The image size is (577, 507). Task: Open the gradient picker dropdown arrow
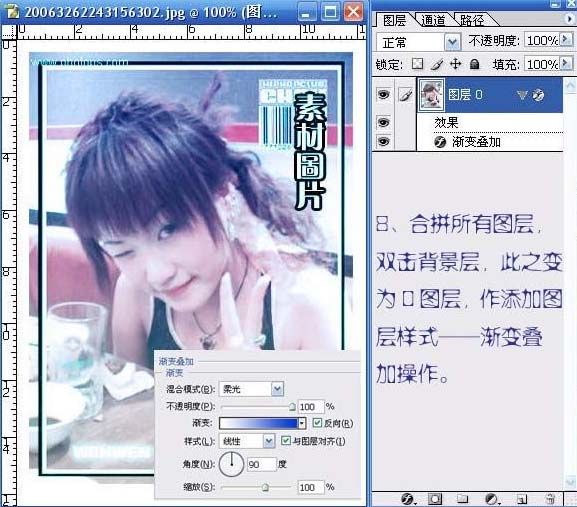[302, 423]
